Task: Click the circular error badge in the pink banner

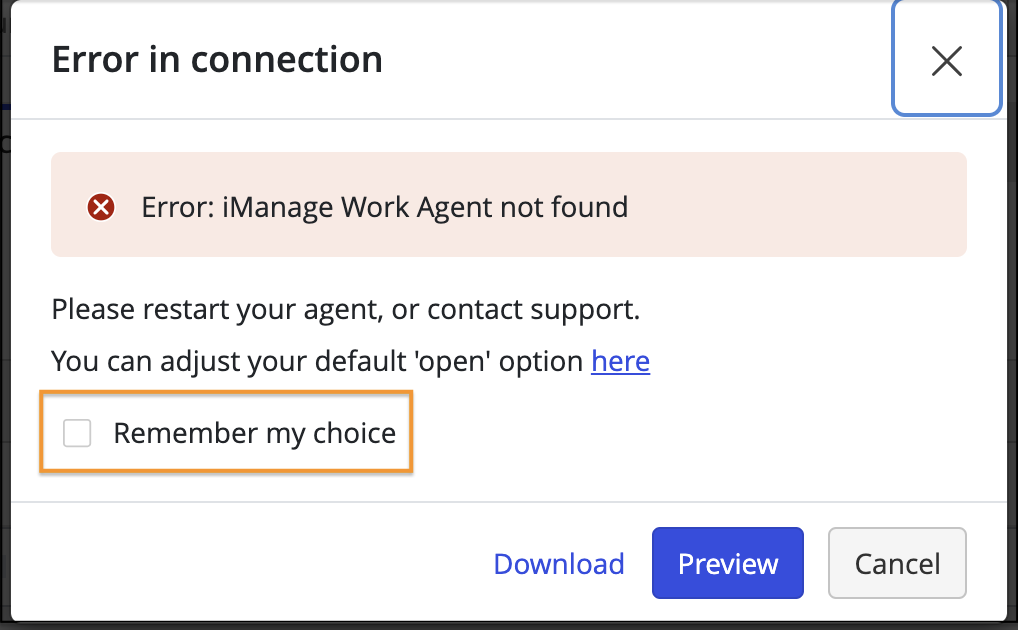Action: 100,206
